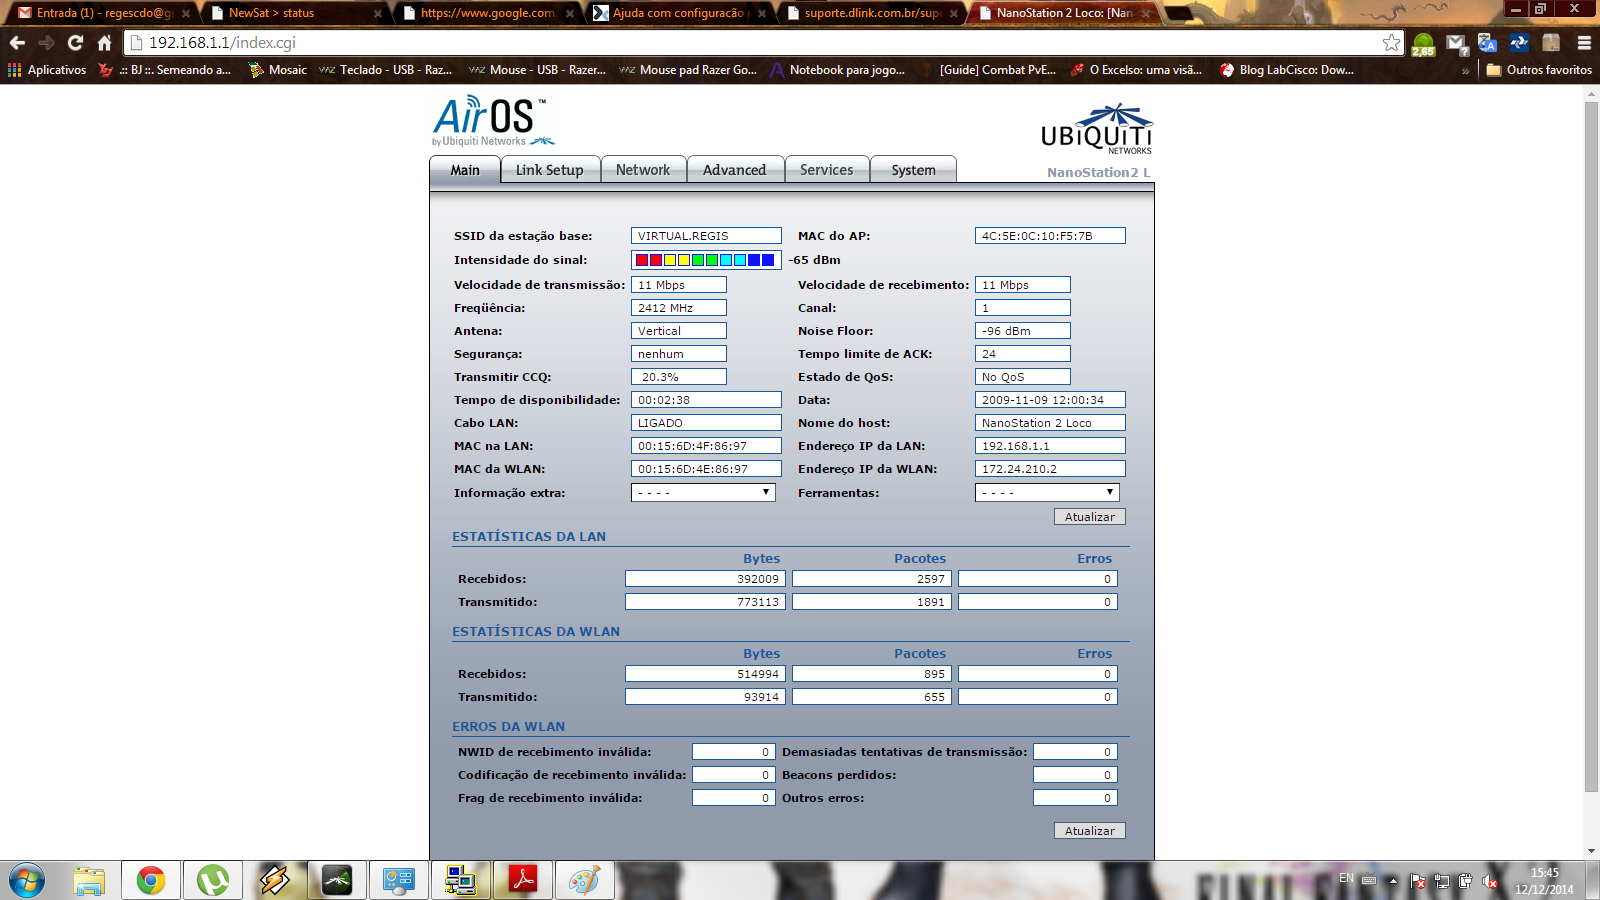The width and height of the screenshot is (1600, 900).
Task: Show hidden bookmarks with the double chevron
Action: 1465,70
